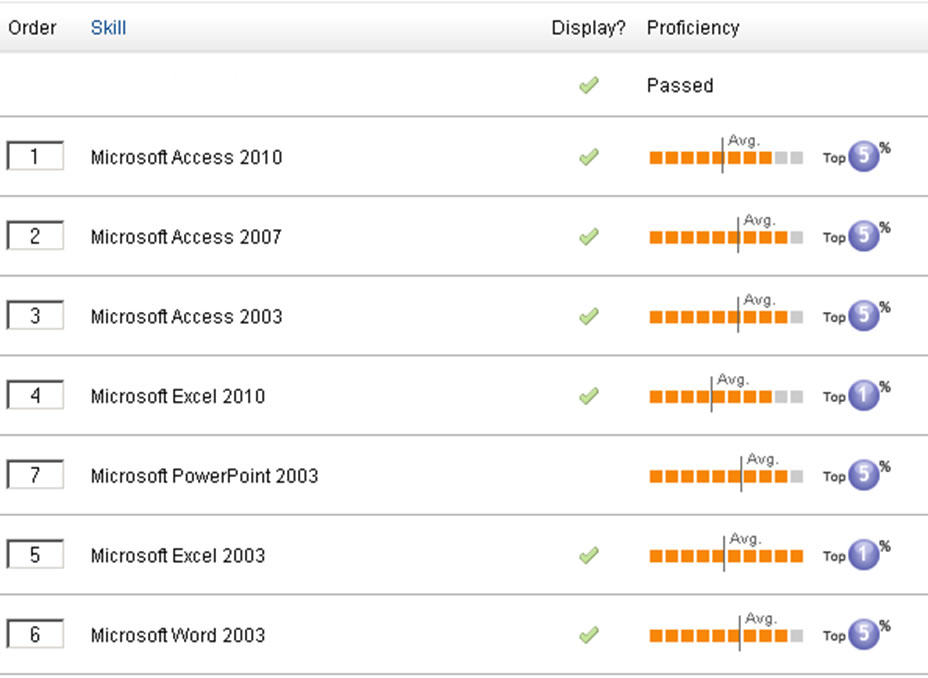Viewport: 928px width, 678px height.
Task: Toggle display checkmark for Microsoft Access 2010
Action: pos(589,157)
